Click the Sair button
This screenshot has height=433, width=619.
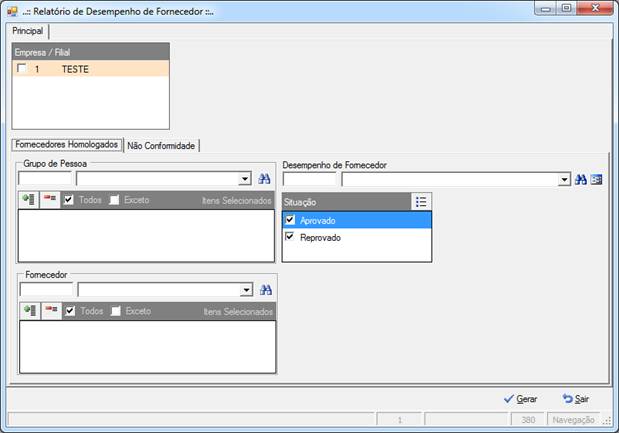(x=576, y=399)
